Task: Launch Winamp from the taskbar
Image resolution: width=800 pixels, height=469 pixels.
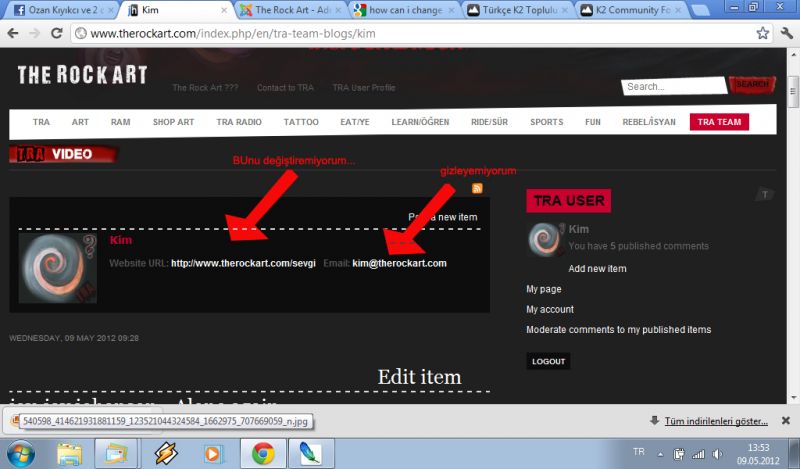Action: coord(165,453)
